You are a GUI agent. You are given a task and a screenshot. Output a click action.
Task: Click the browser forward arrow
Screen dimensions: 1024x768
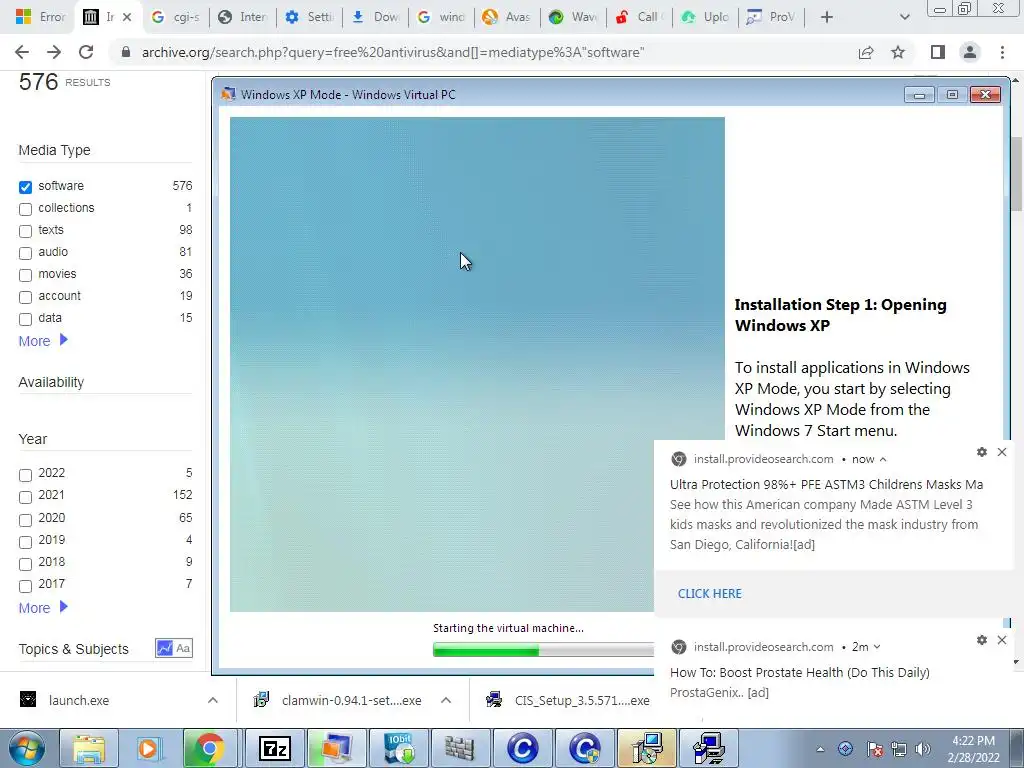coord(54,52)
